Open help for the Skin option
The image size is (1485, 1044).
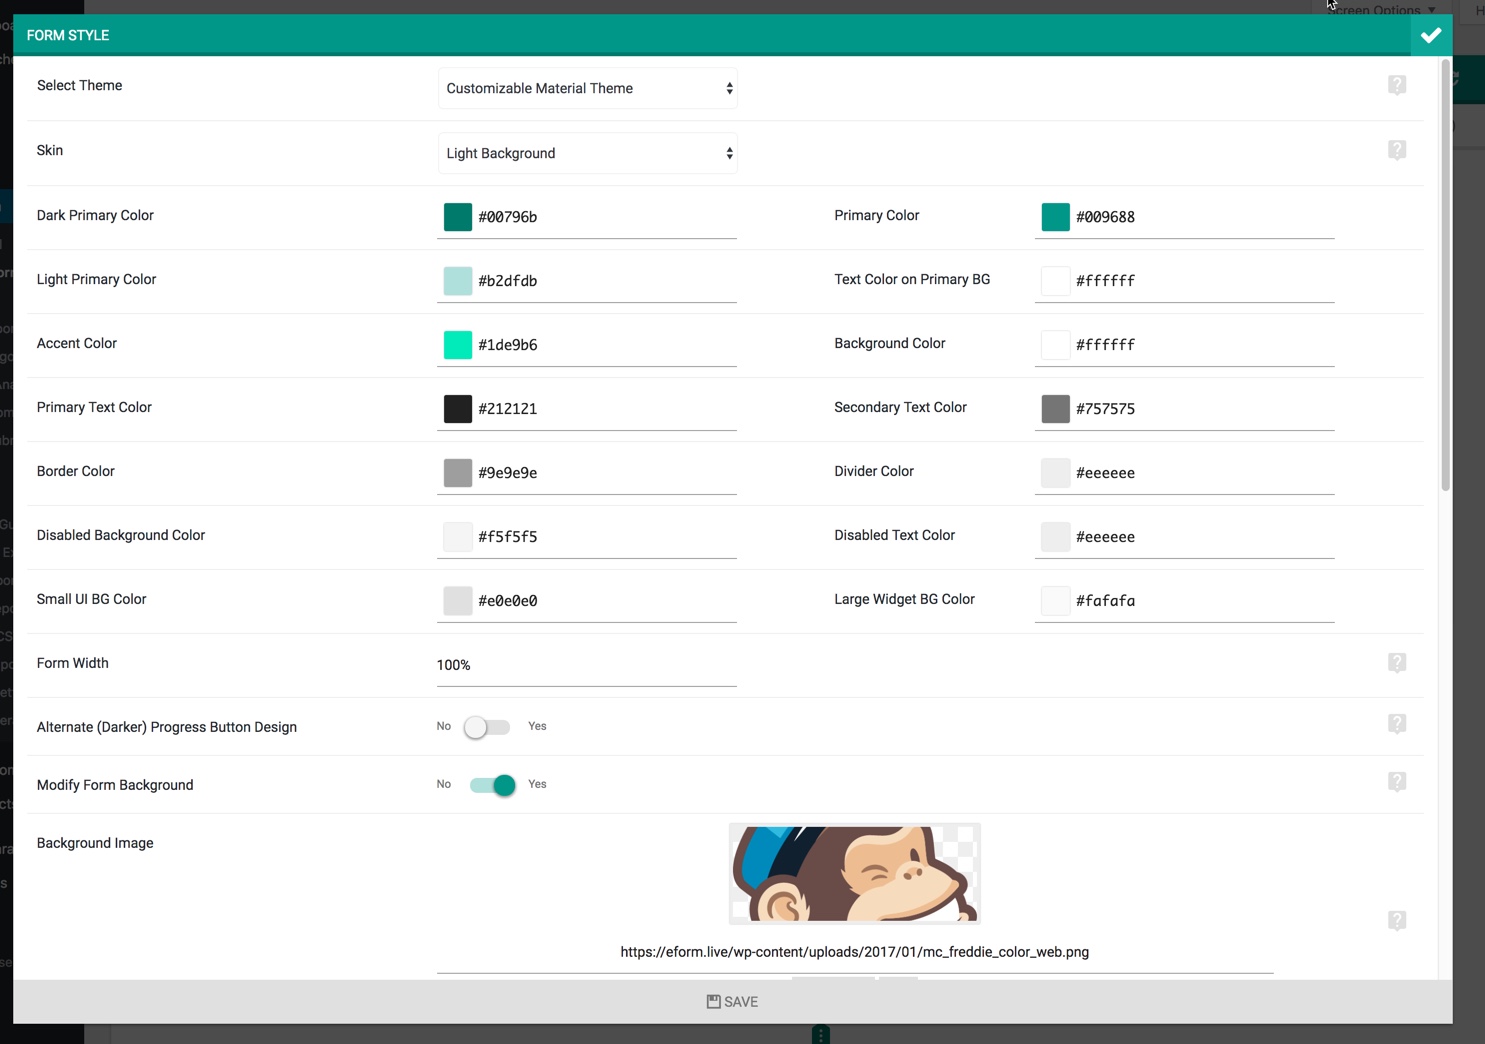(x=1397, y=150)
